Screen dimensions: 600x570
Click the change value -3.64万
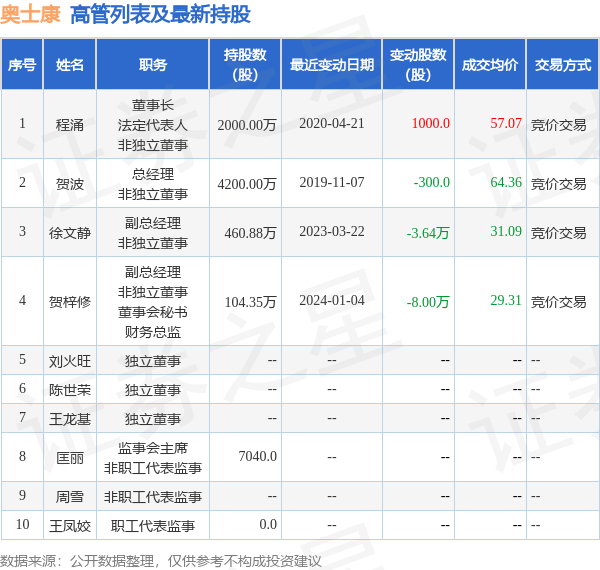pos(428,233)
